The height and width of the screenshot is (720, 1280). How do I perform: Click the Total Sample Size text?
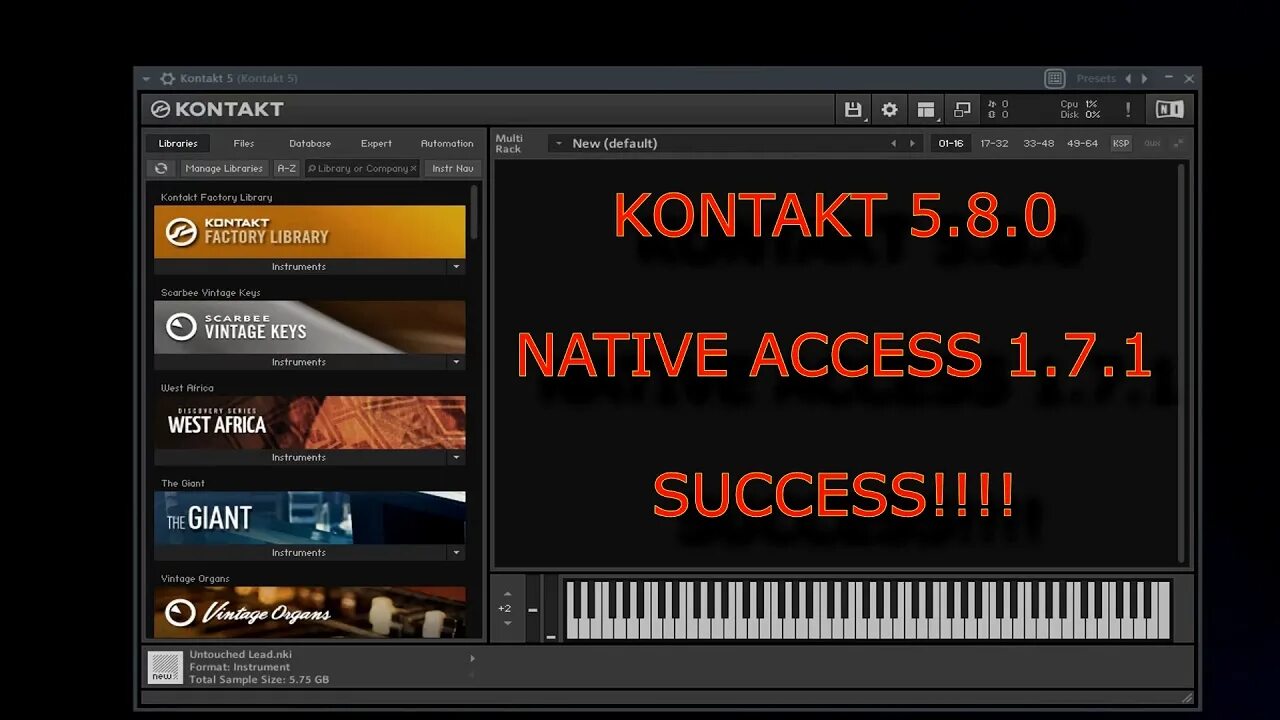pyautogui.click(x=259, y=680)
